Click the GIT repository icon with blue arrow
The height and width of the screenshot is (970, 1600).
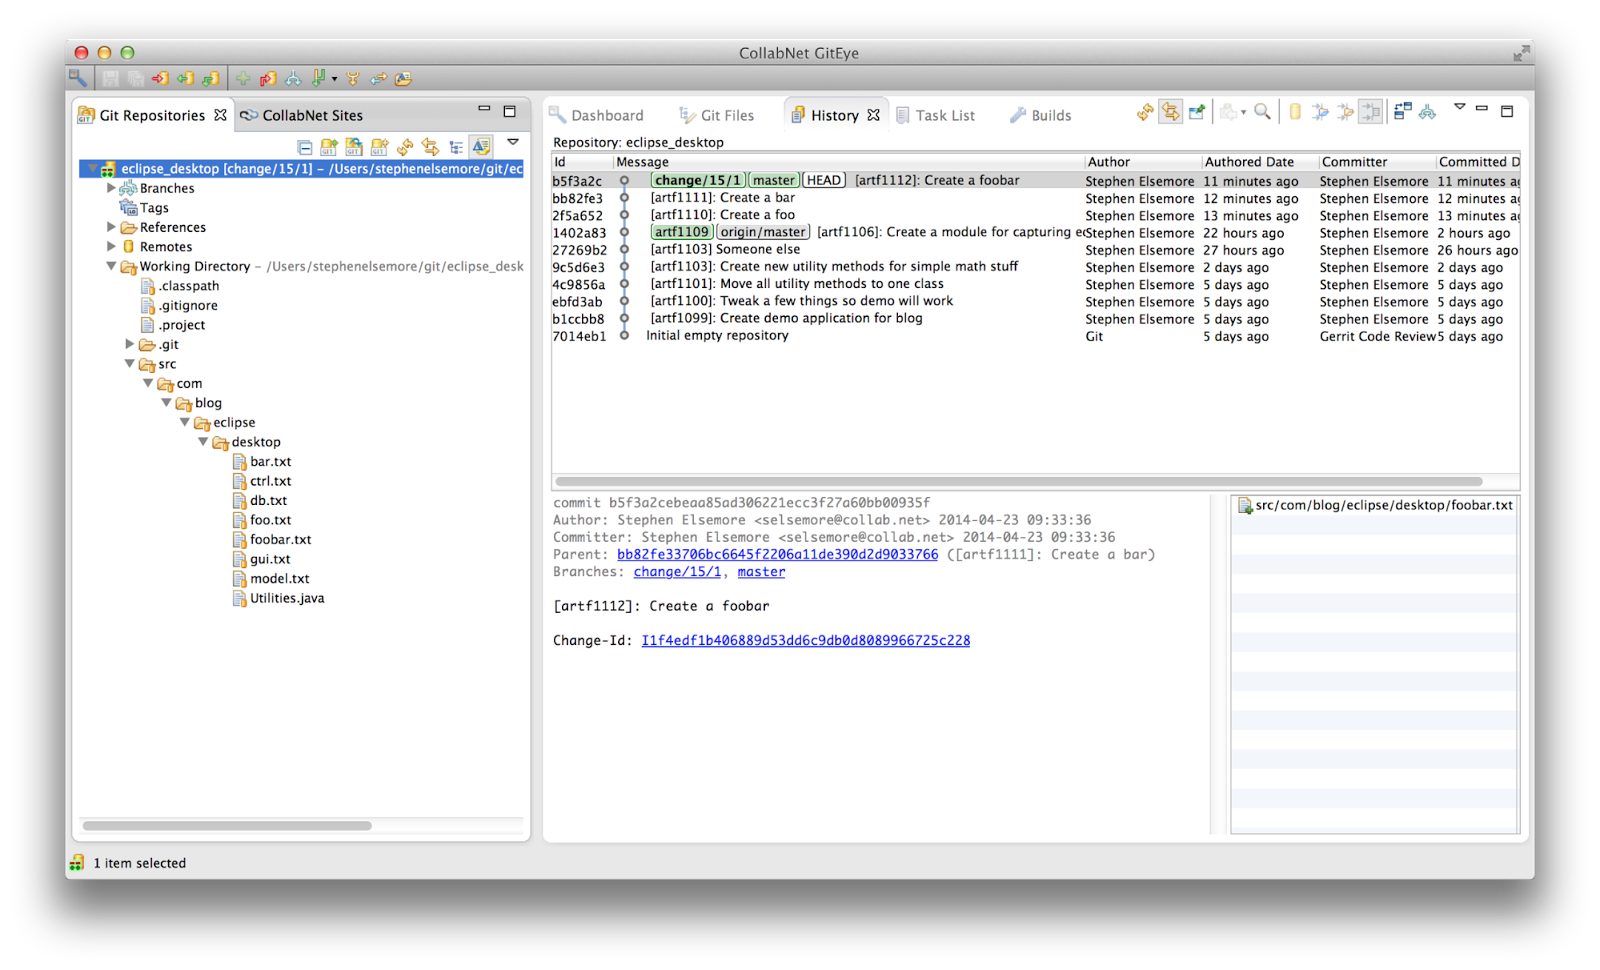(x=354, y=147)
